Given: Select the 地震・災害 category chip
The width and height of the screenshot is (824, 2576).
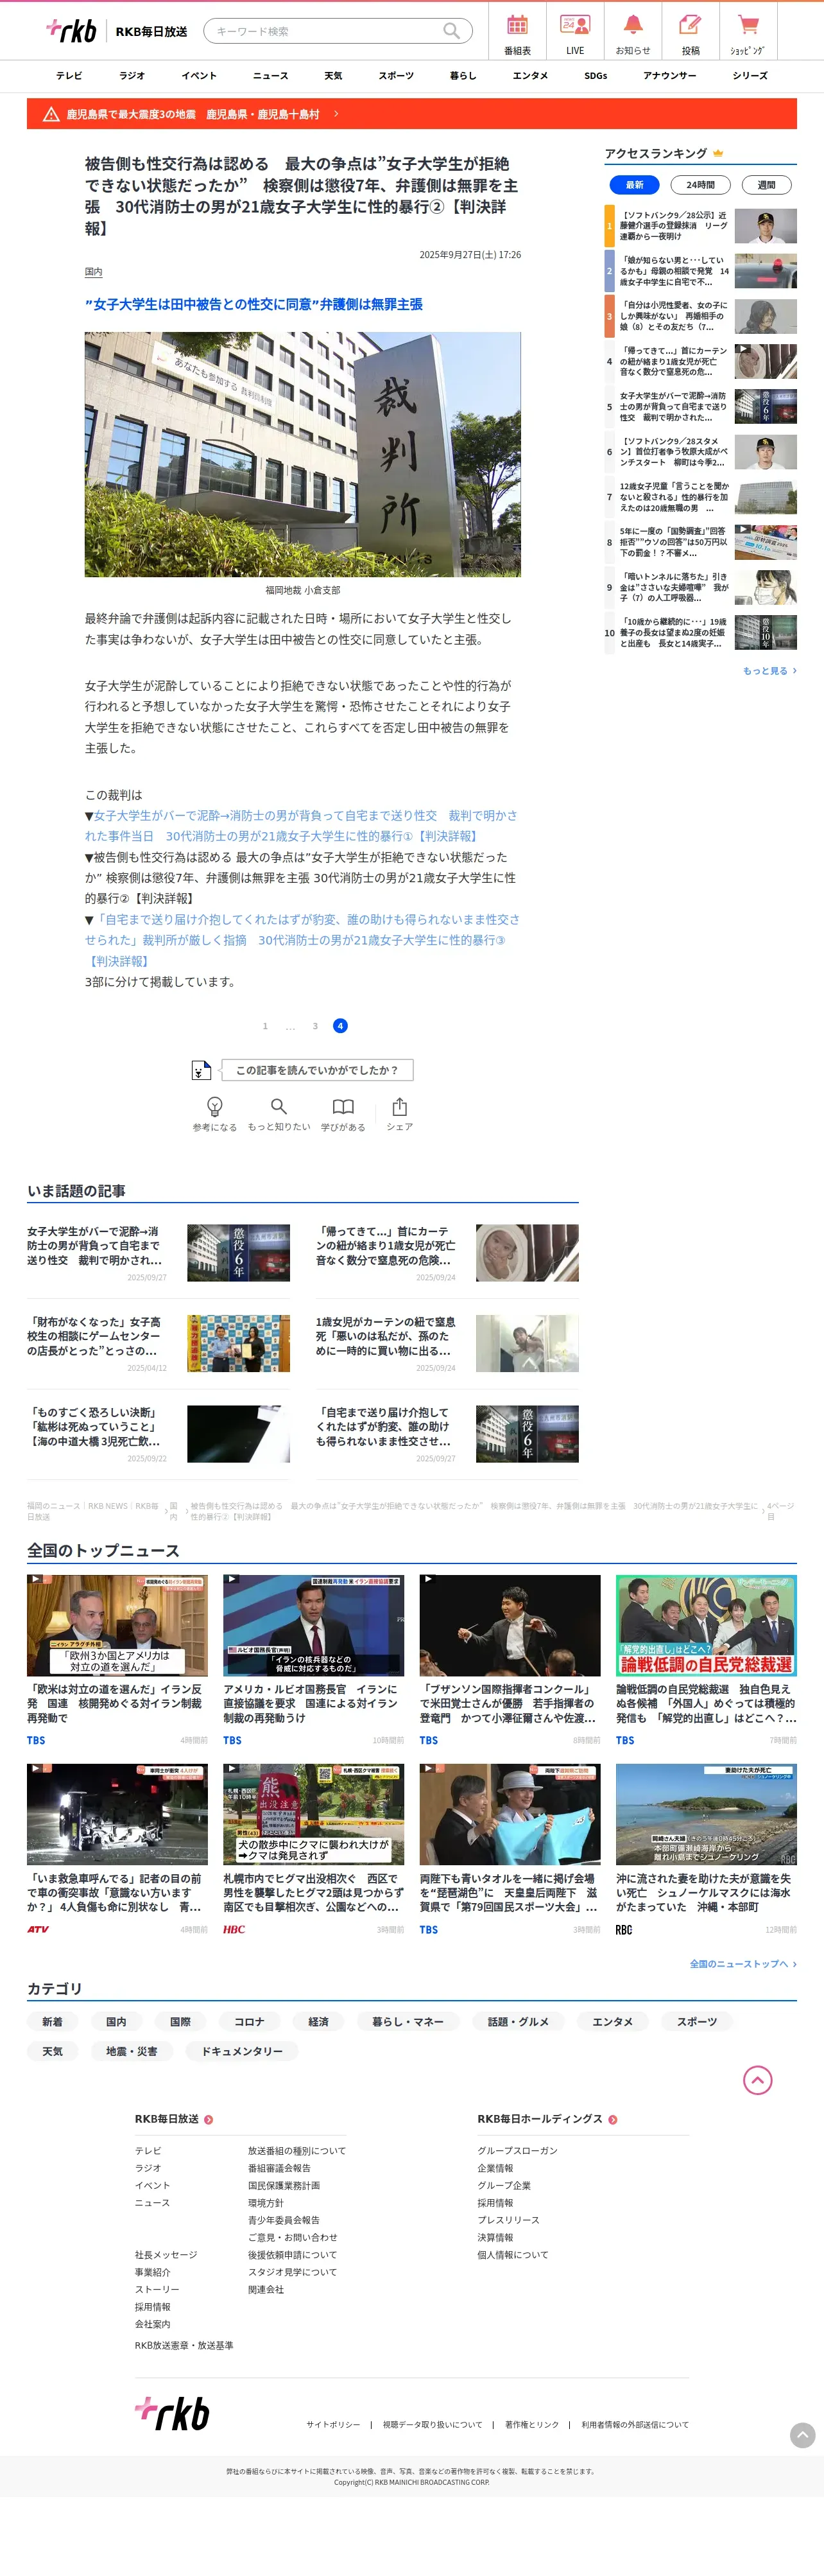Looking at the screenshot, I should 132,2051.
